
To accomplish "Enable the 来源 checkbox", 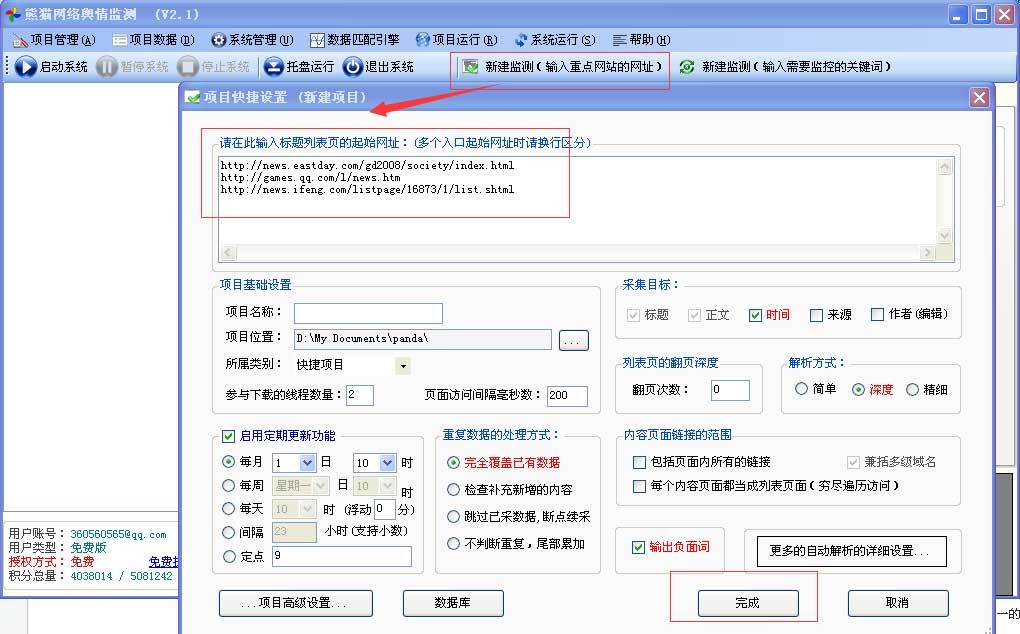I will [816, 315].
